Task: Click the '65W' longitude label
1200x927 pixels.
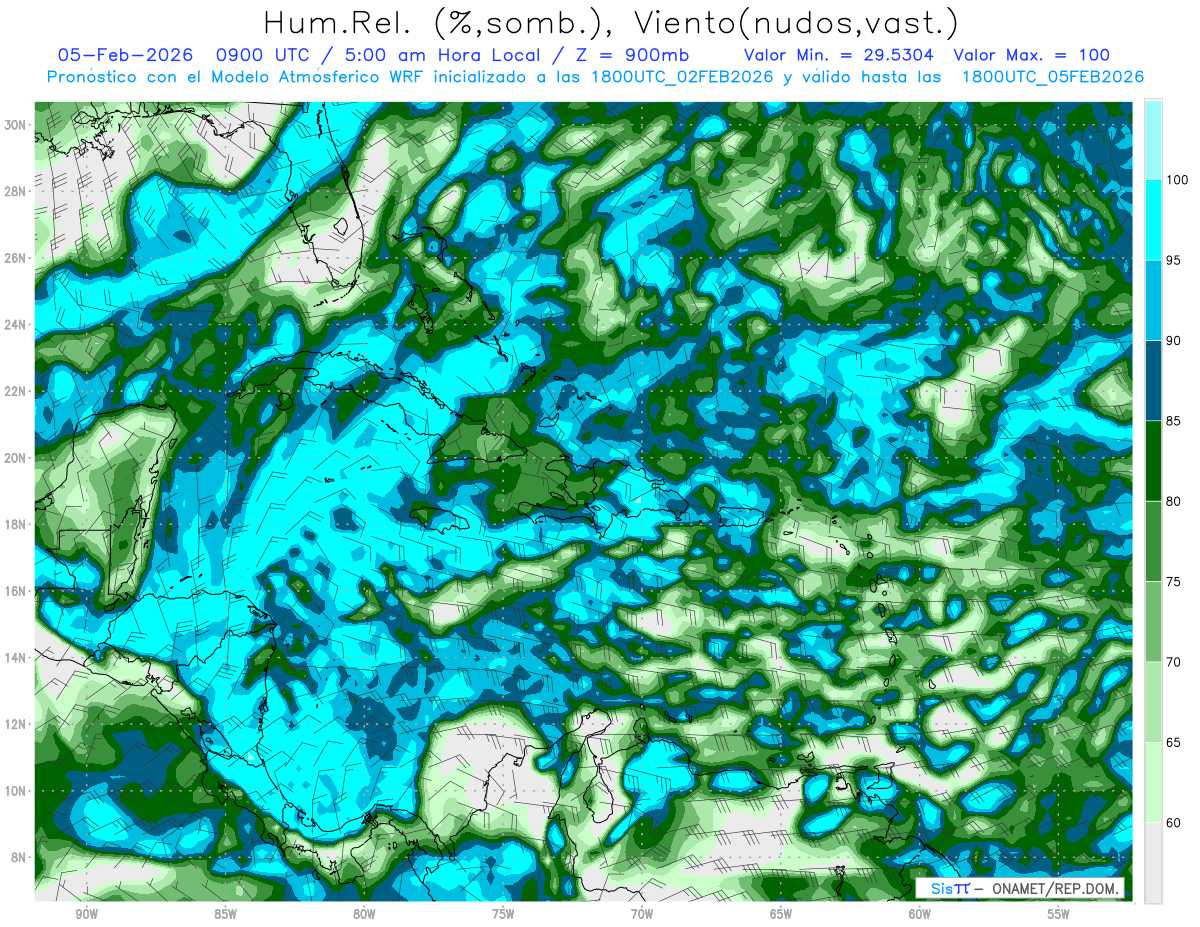Action: tap(781, 914)
